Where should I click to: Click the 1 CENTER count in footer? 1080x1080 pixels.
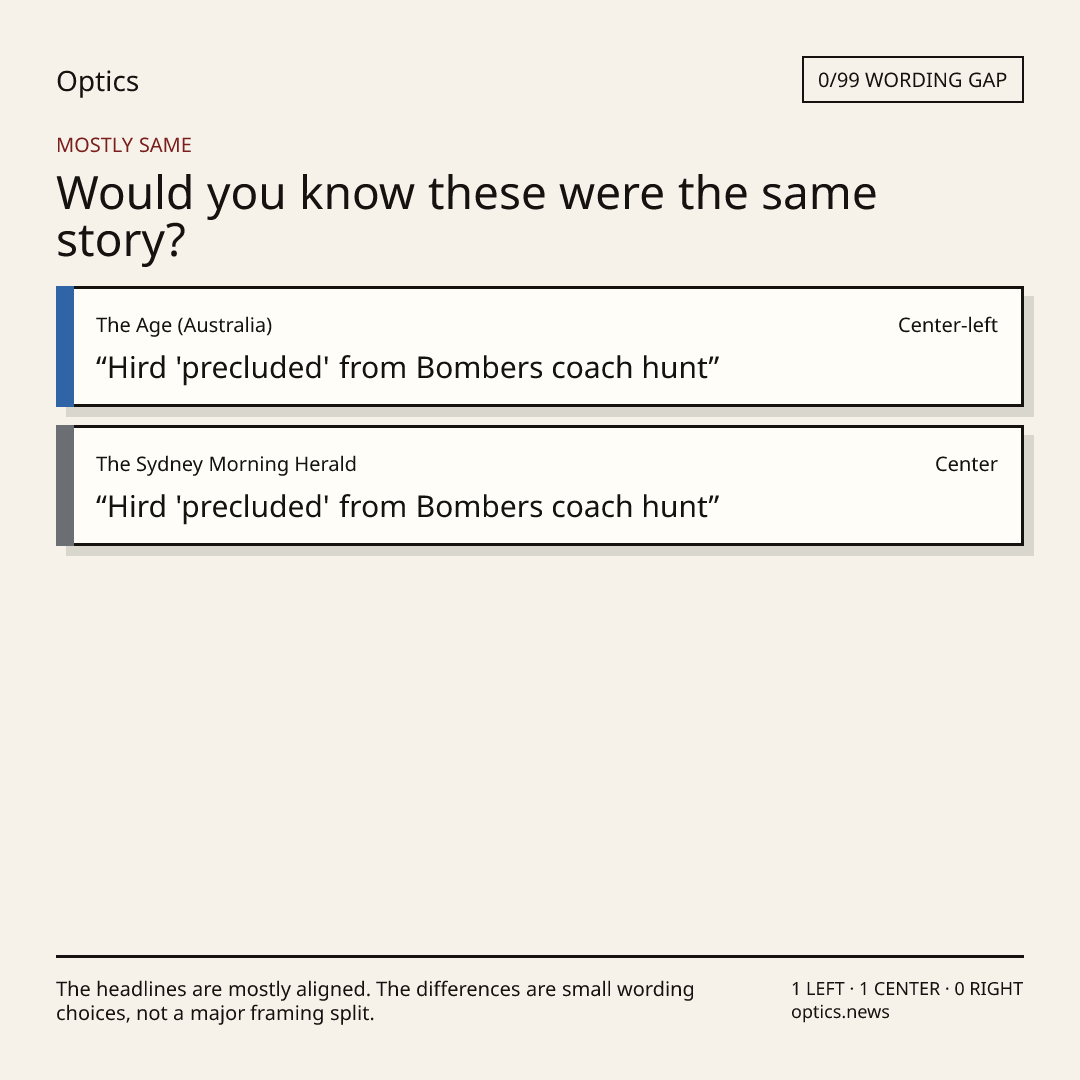pos(899,989)
